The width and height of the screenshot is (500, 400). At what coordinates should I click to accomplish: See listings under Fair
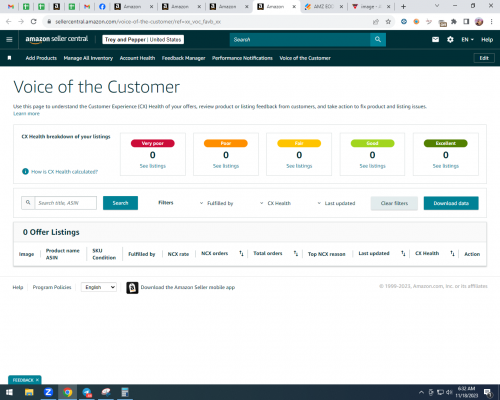299,166
